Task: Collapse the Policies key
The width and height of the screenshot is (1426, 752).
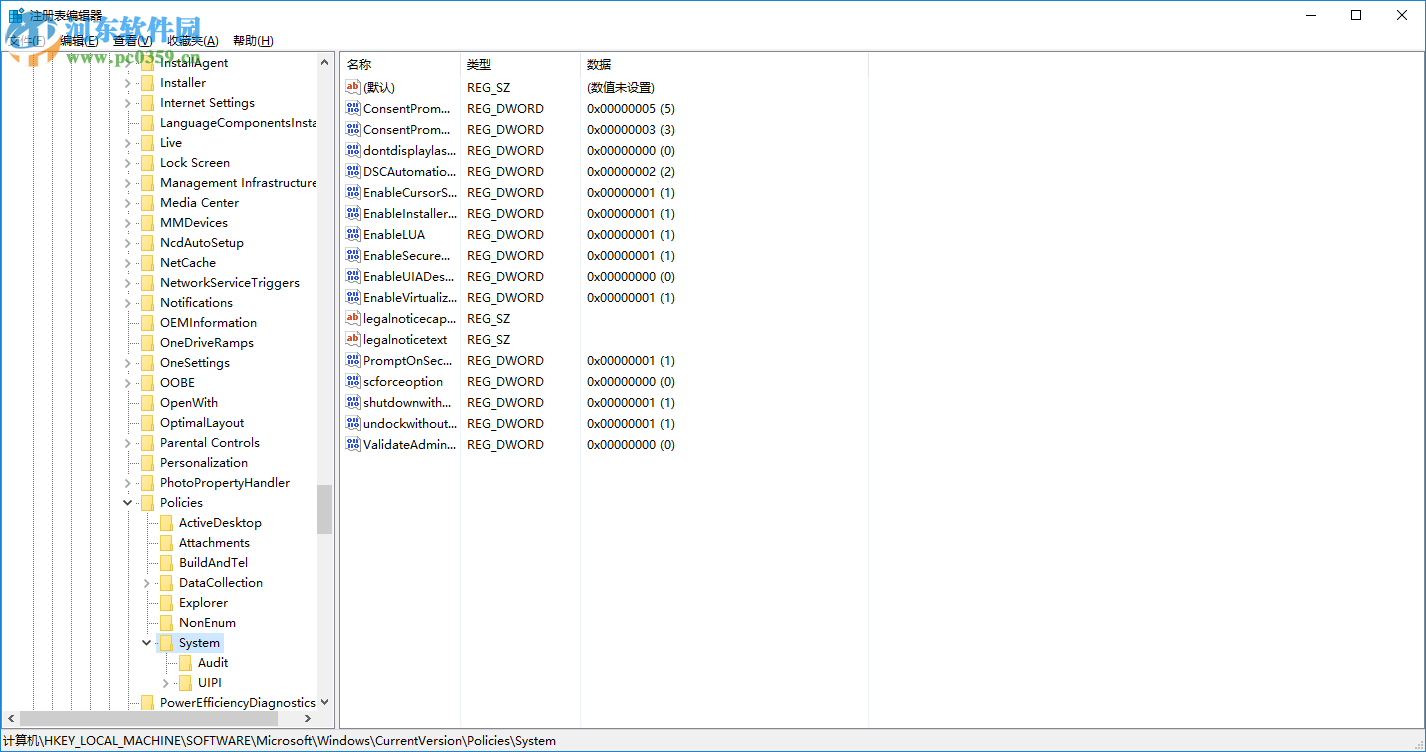Action: (x=126, y=502)
